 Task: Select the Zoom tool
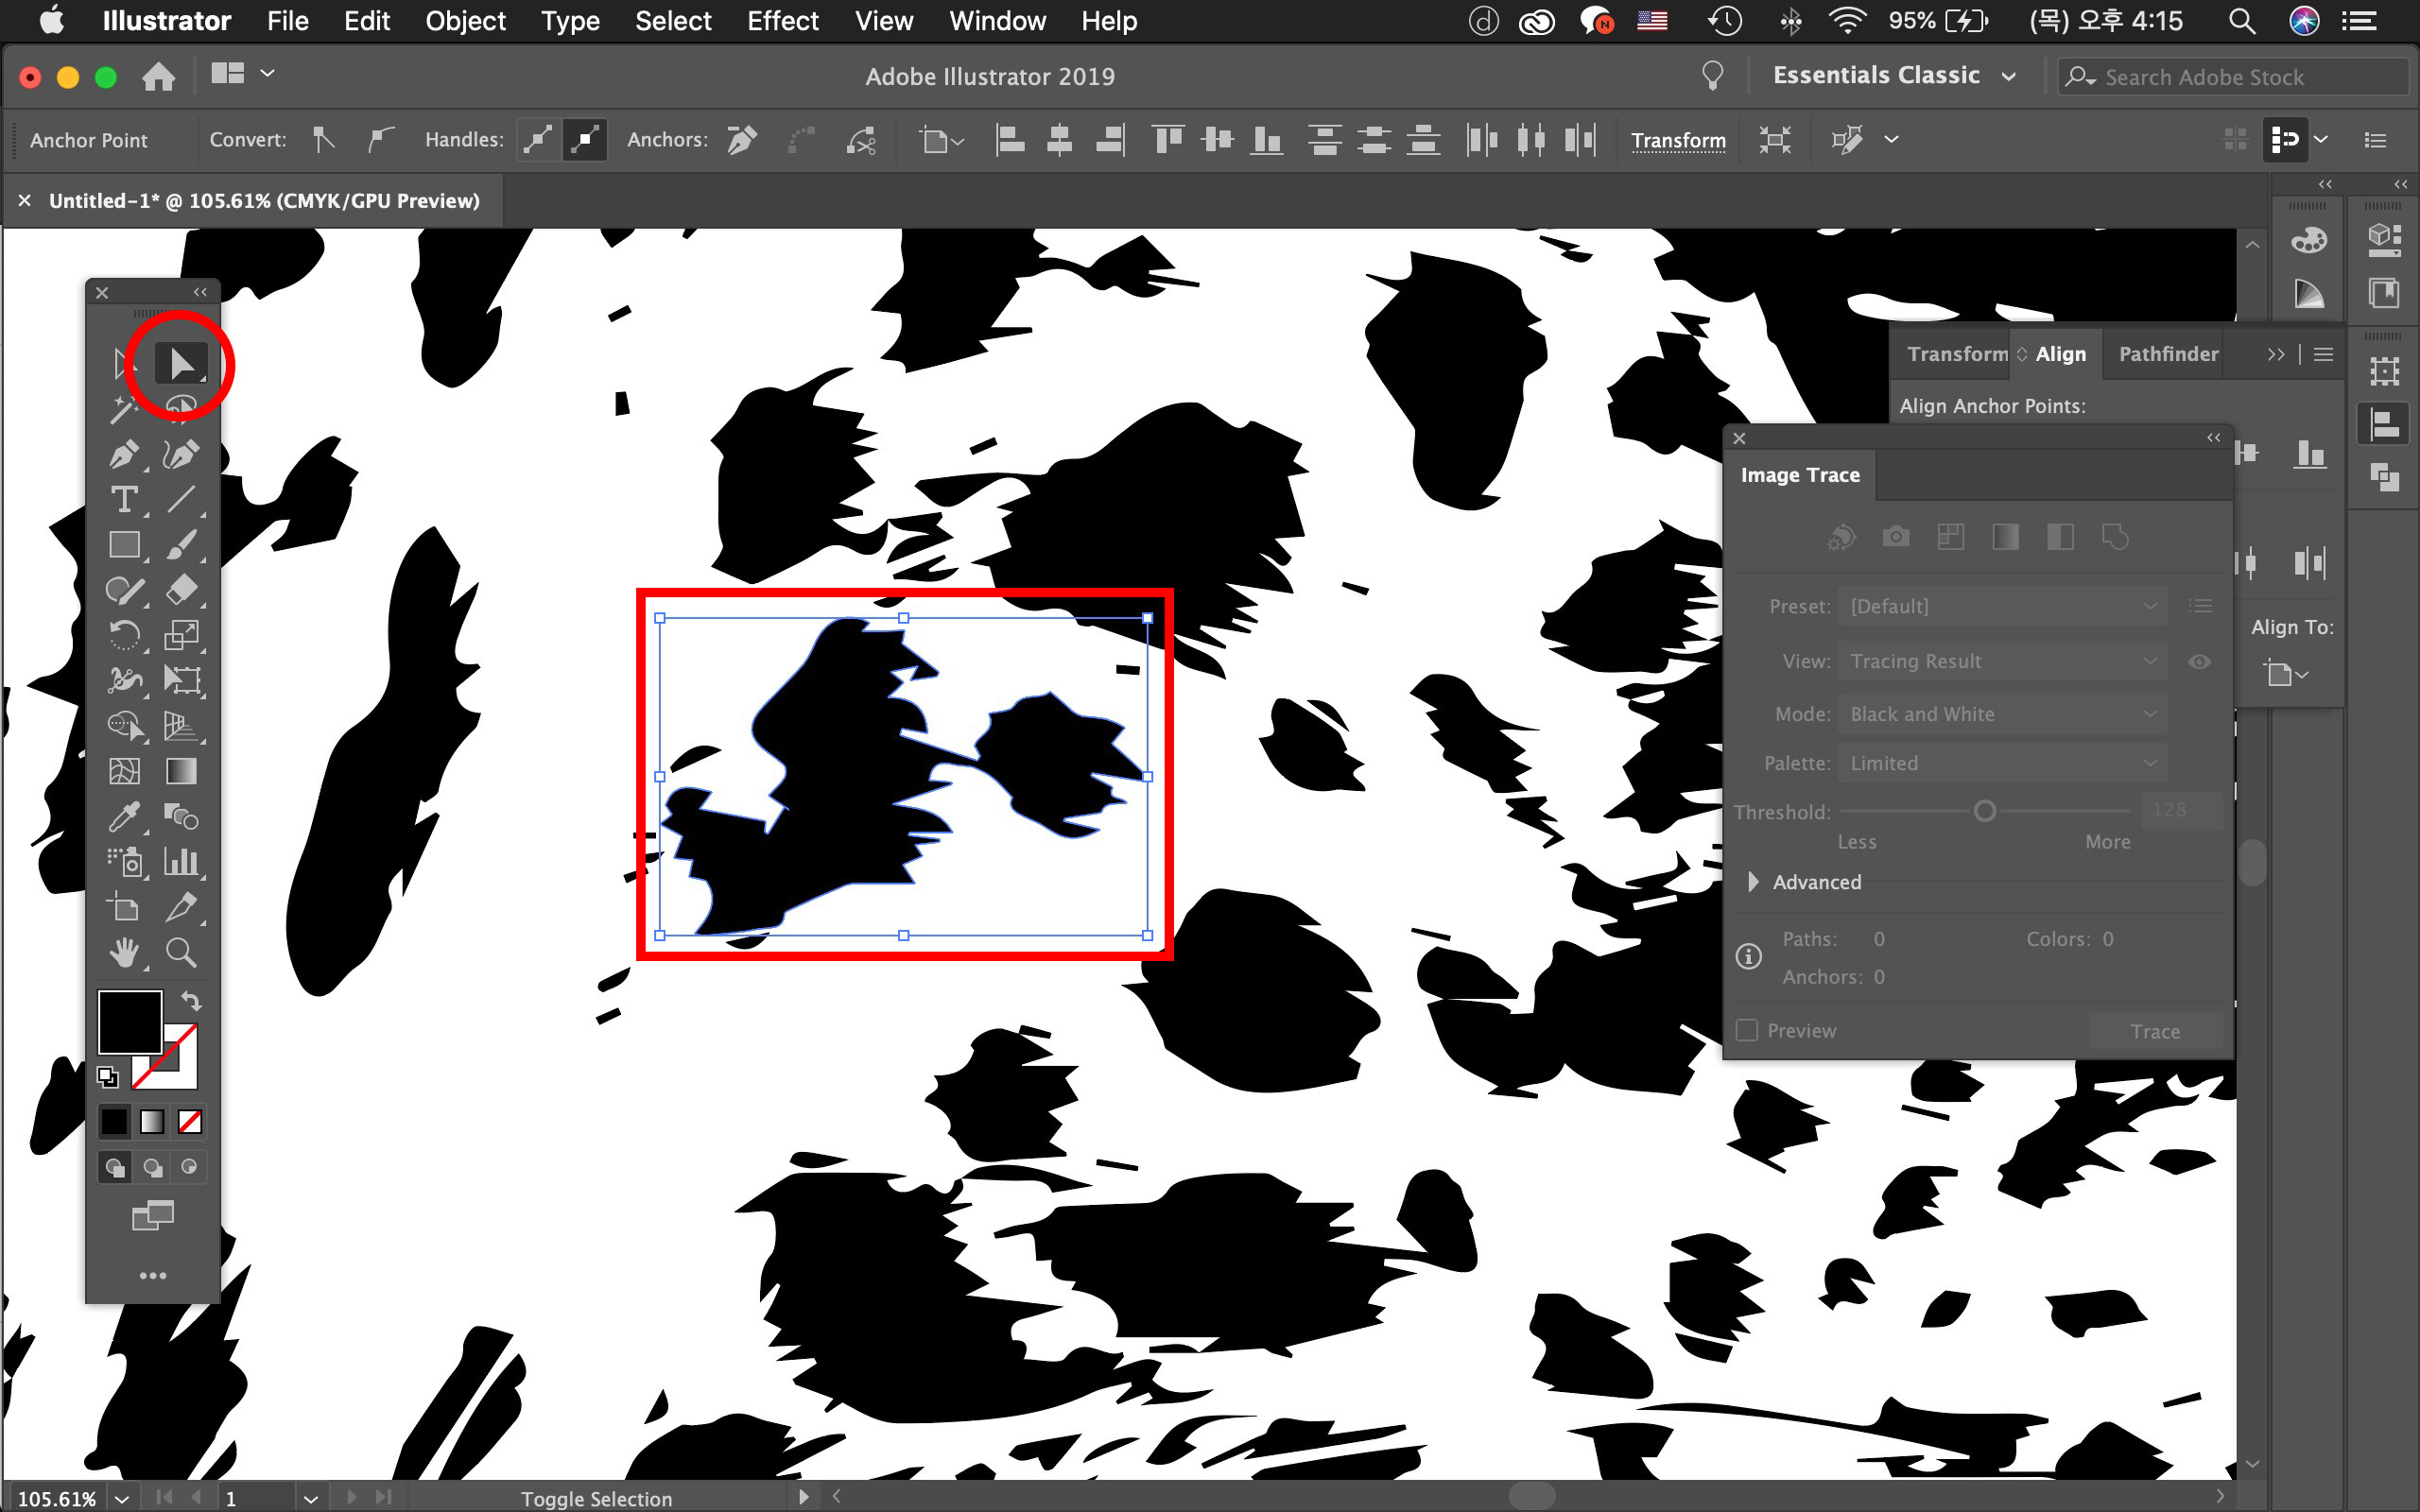pos(182,952)
